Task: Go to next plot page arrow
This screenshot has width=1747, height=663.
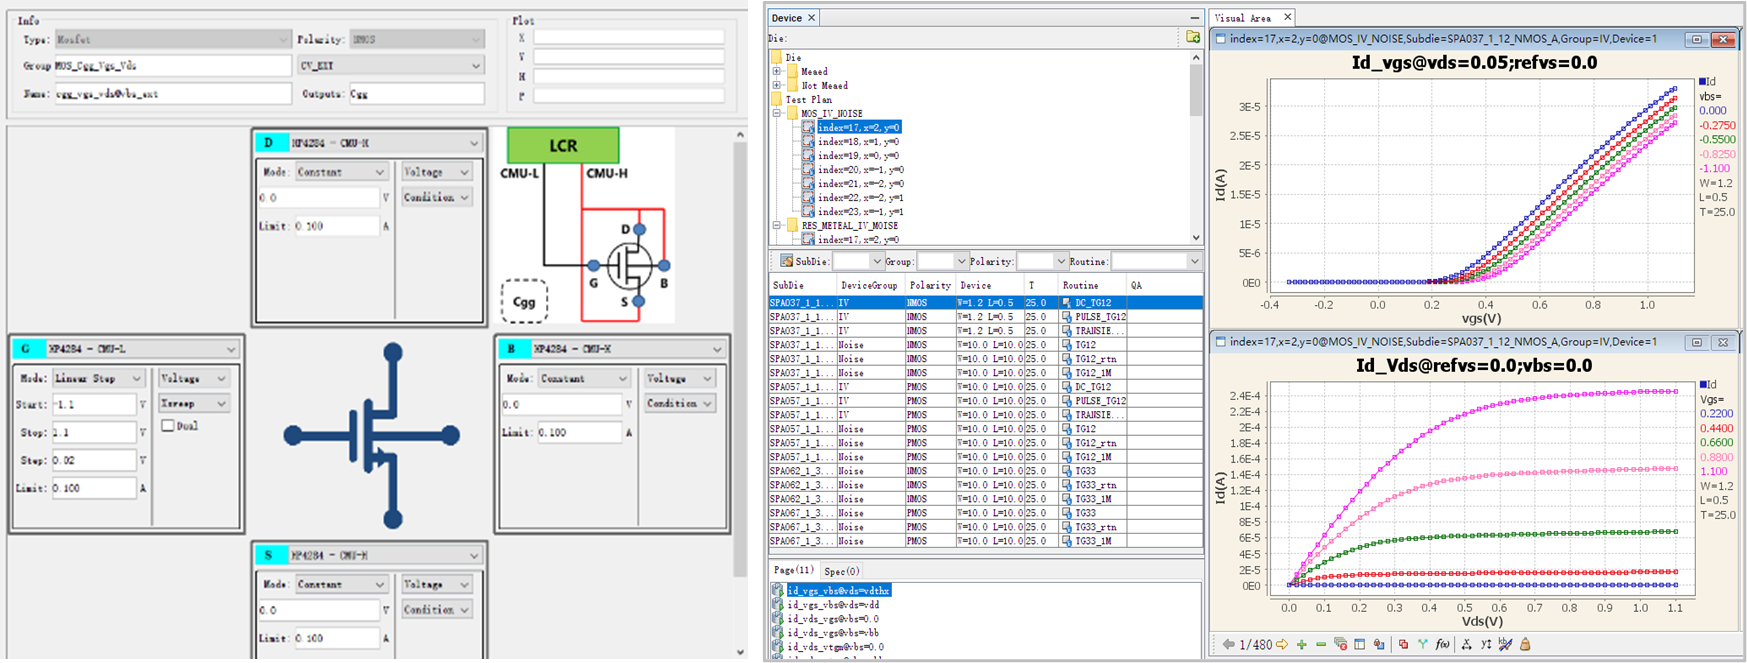Action: (1282, 645)
